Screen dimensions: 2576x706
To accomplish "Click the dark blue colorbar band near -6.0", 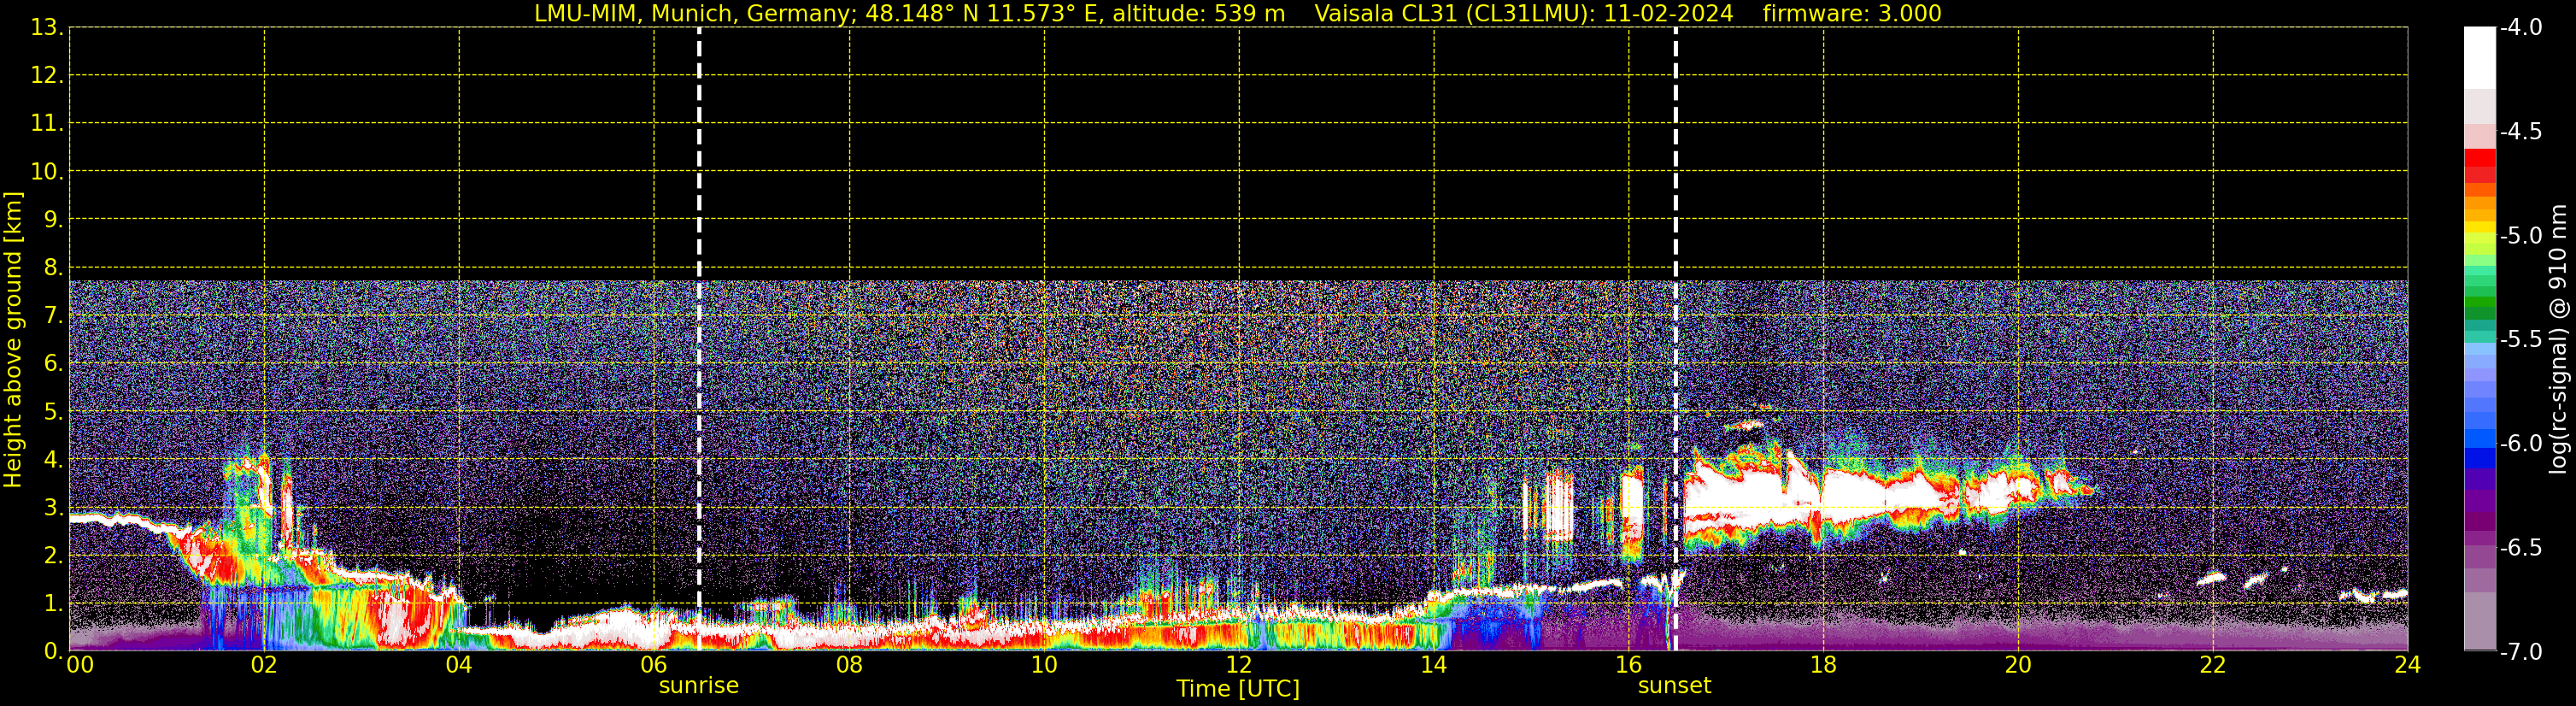I will click(2479, 458).
